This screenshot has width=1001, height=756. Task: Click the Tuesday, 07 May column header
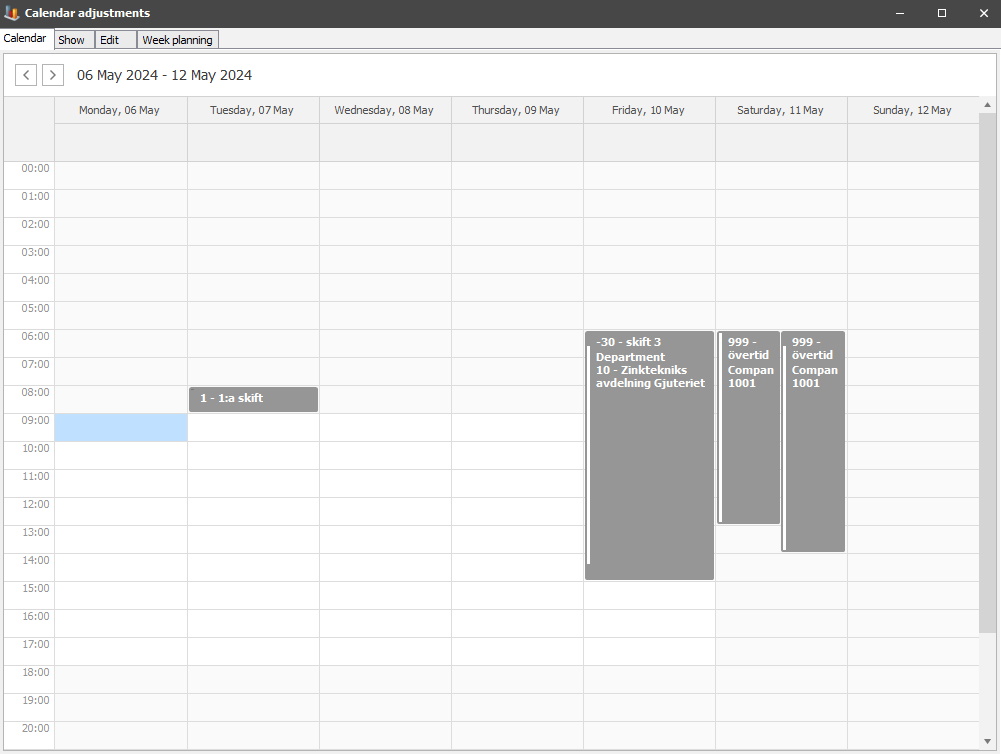252,110
